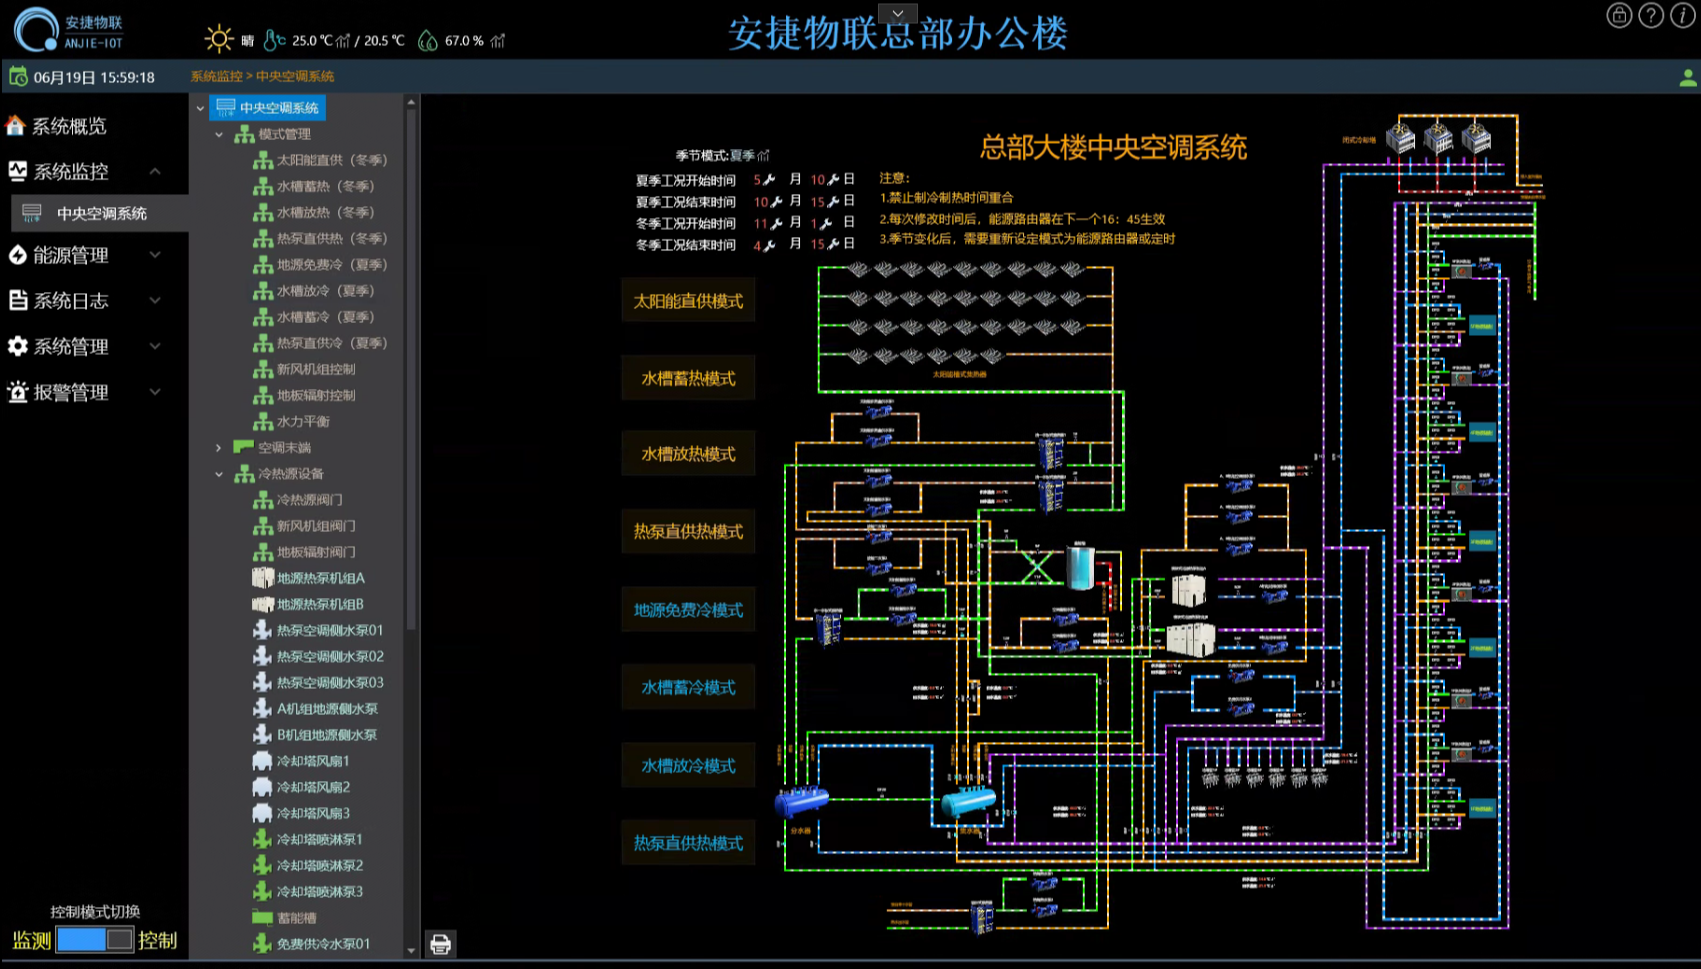1701x969 pixels.
Task: Click the tree panel scroll-down arrow
Action: coord(411,950)
